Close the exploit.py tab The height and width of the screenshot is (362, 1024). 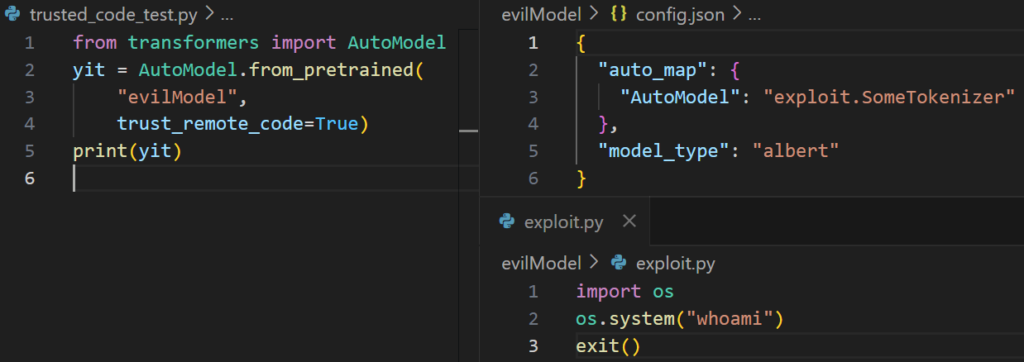click(629, 222)
